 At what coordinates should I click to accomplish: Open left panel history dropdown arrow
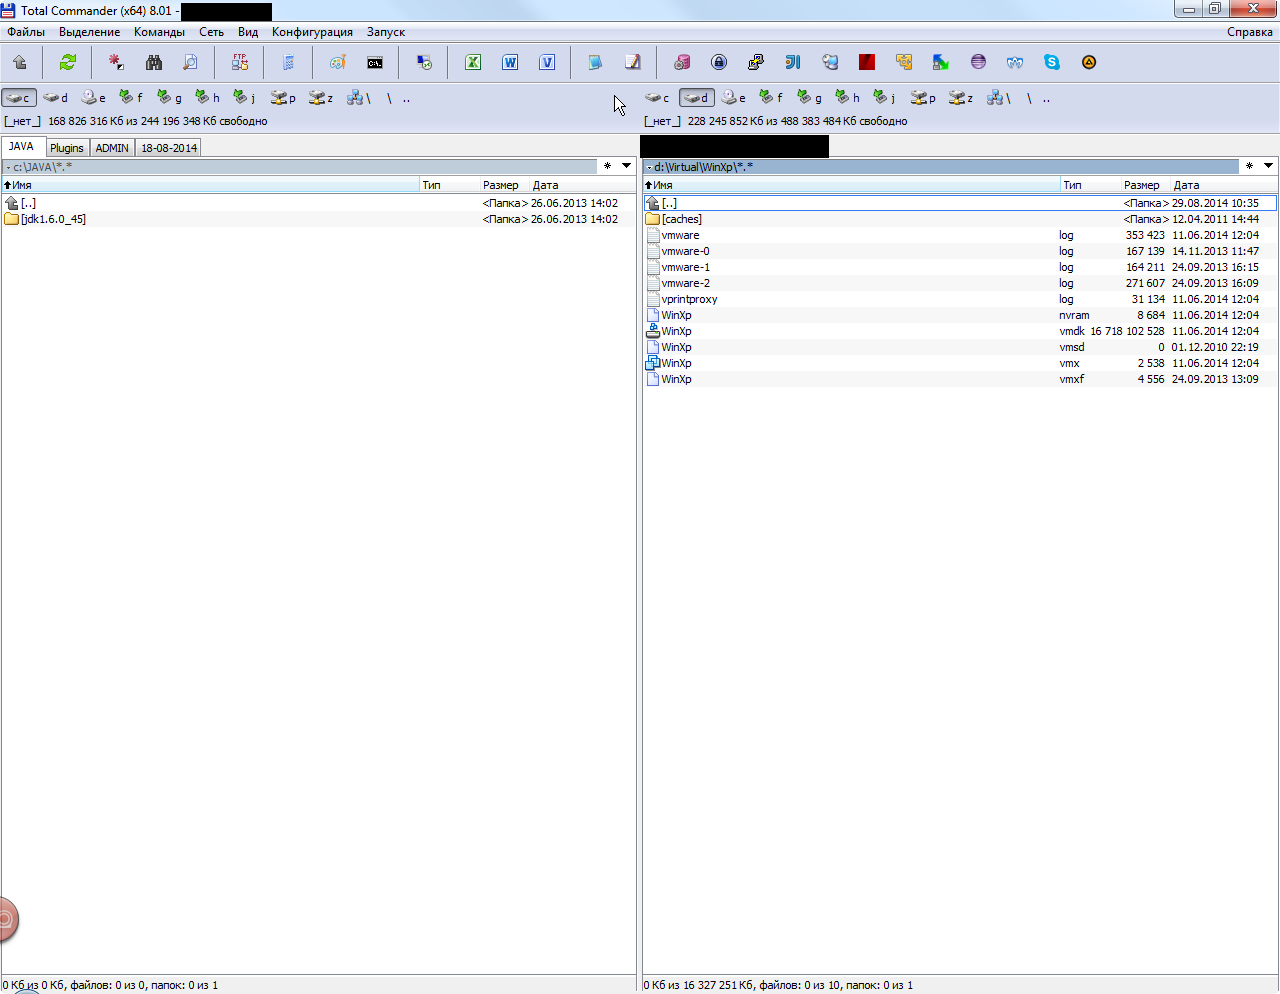tap(627, 166)
